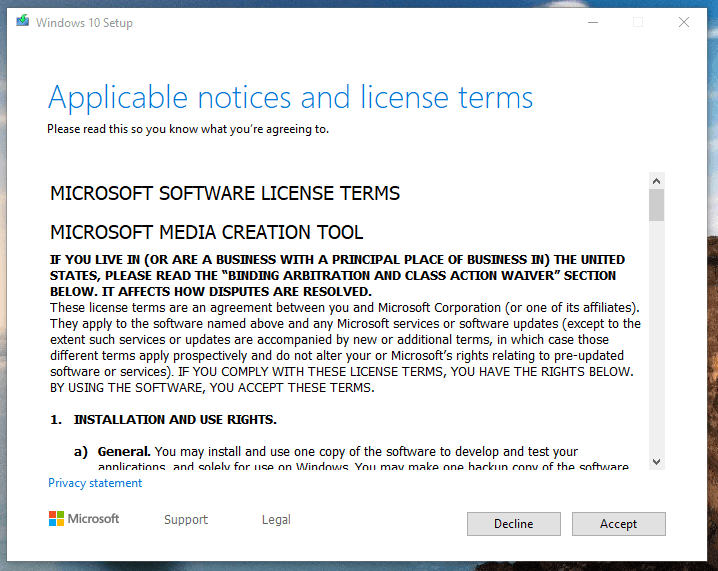718x571 pixels.
Task: Click 'BY USING THE SOFTWARE, YOU ACCEPT' line
Action: click(212, 388)
